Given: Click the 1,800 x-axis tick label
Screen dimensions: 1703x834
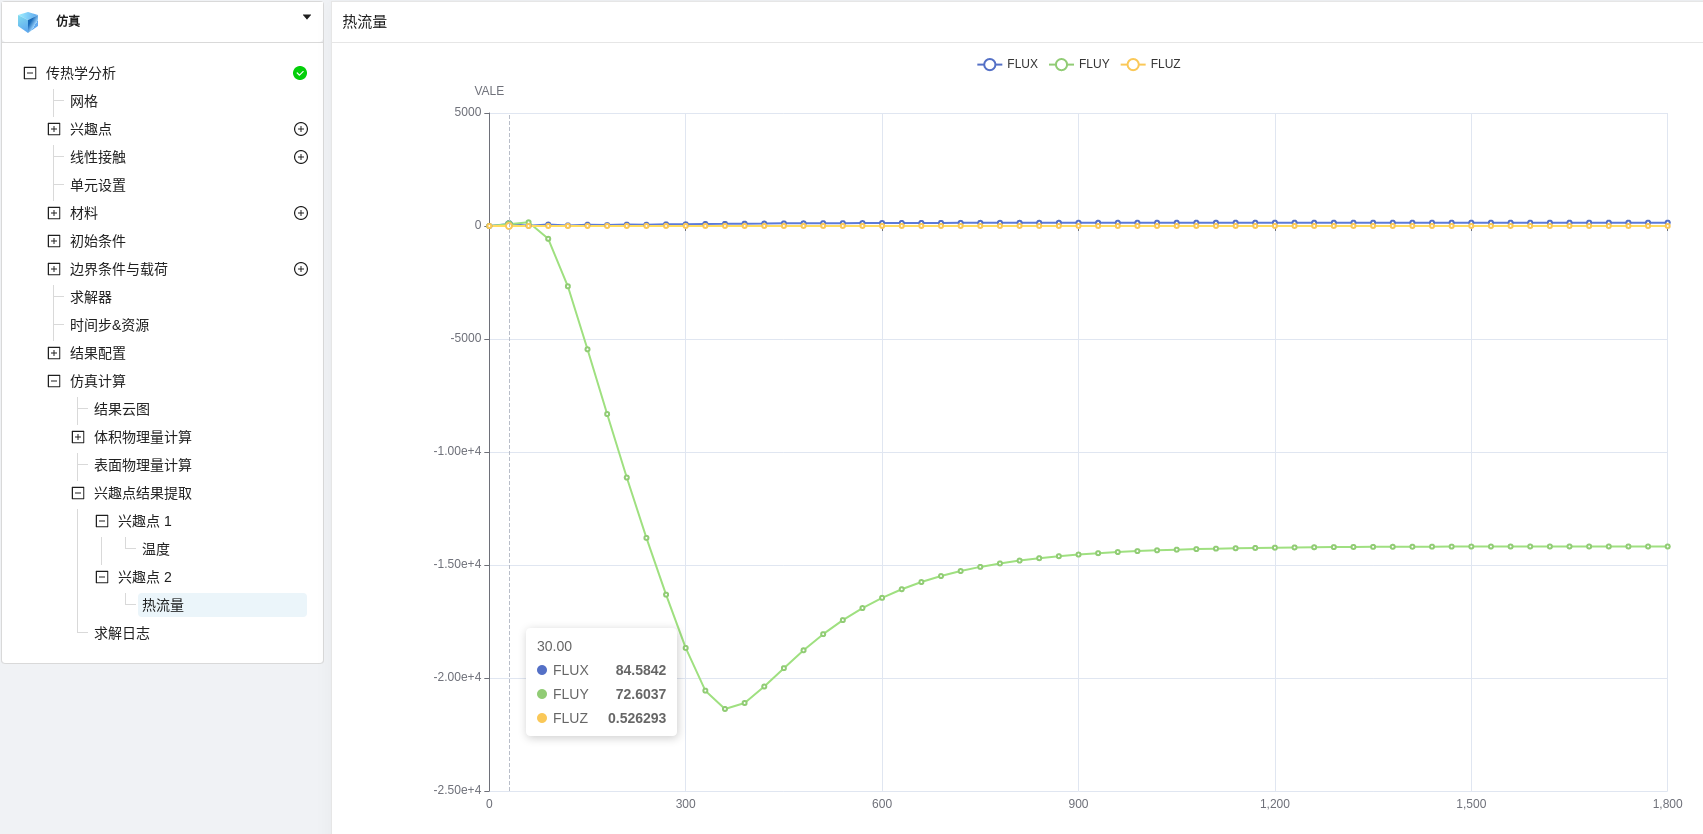Looking at the screenshot, I should [1668, 804].
